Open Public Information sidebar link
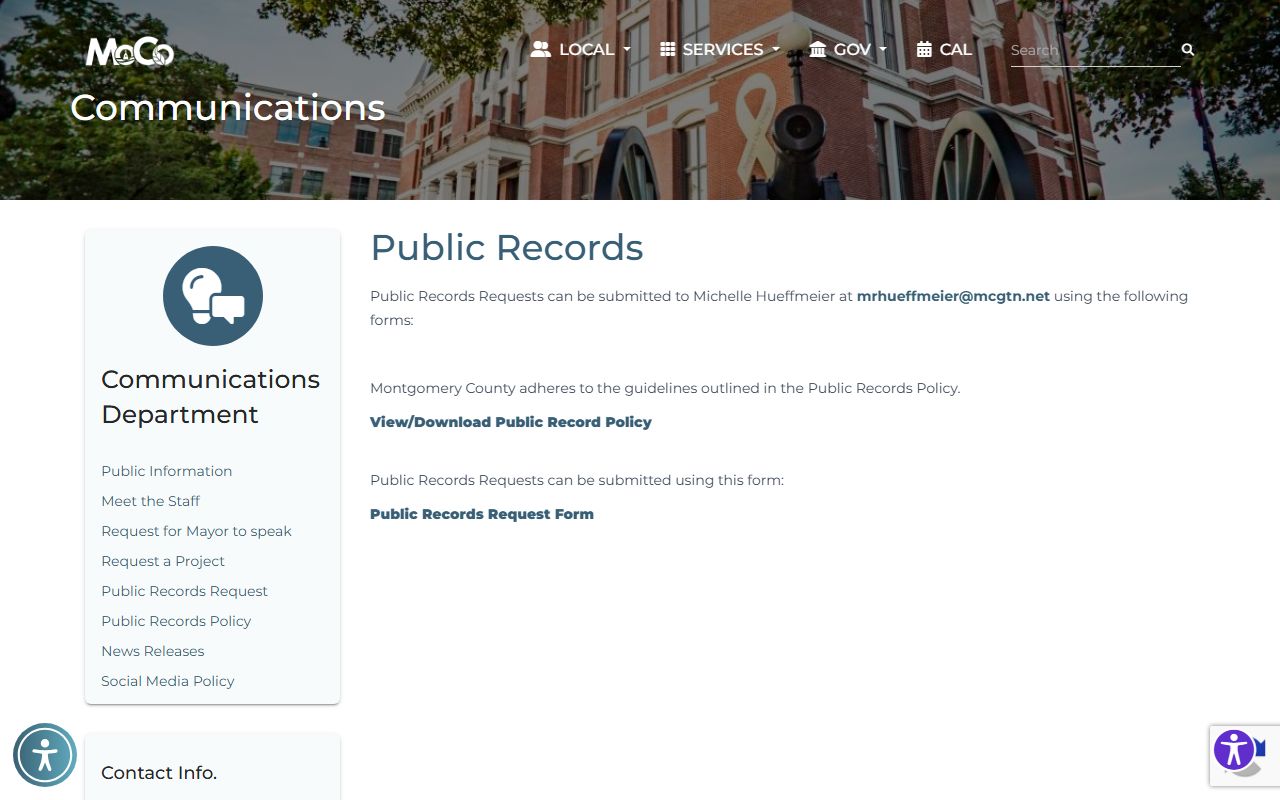The height and width of the screenshot is (800, 1280). (x=166, y=471)
